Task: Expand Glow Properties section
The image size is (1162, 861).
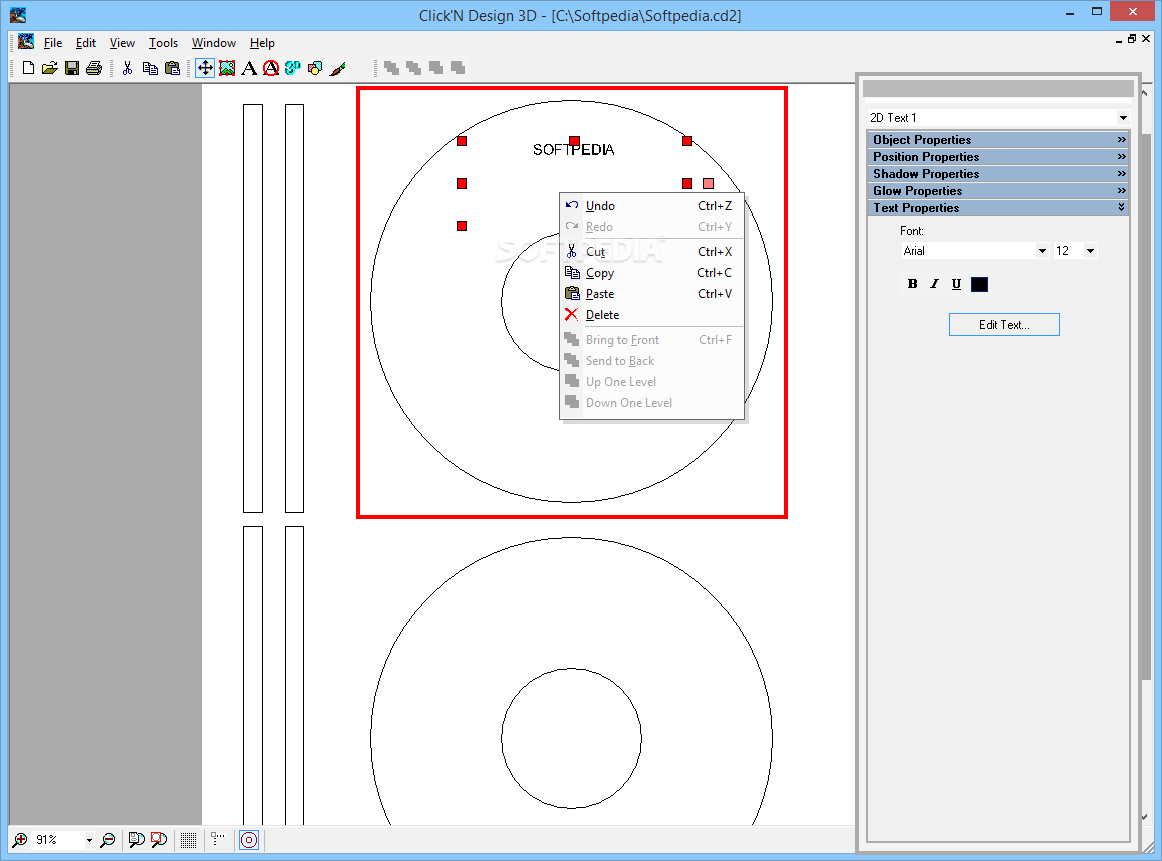Action: 998,190
